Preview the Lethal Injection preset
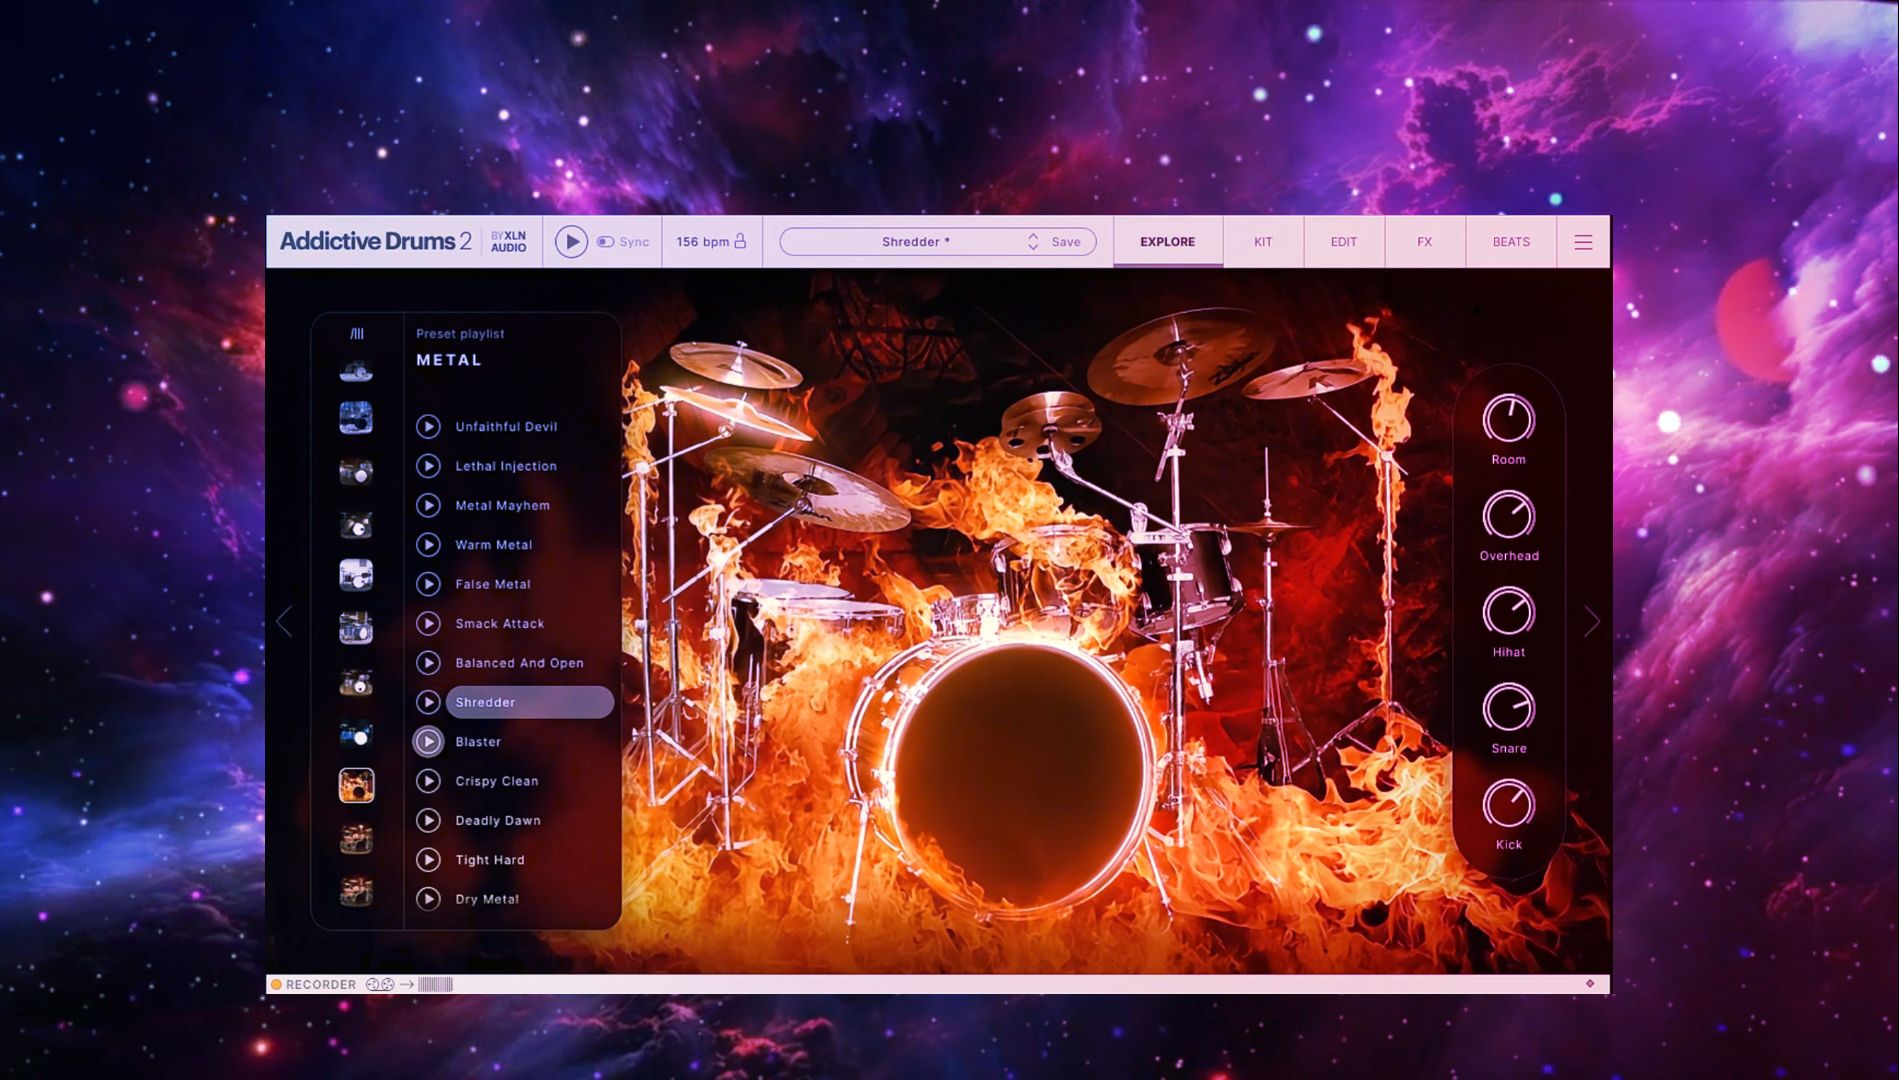The height and width of the screenshot is (1080, 1899). (x=428, y=466)
